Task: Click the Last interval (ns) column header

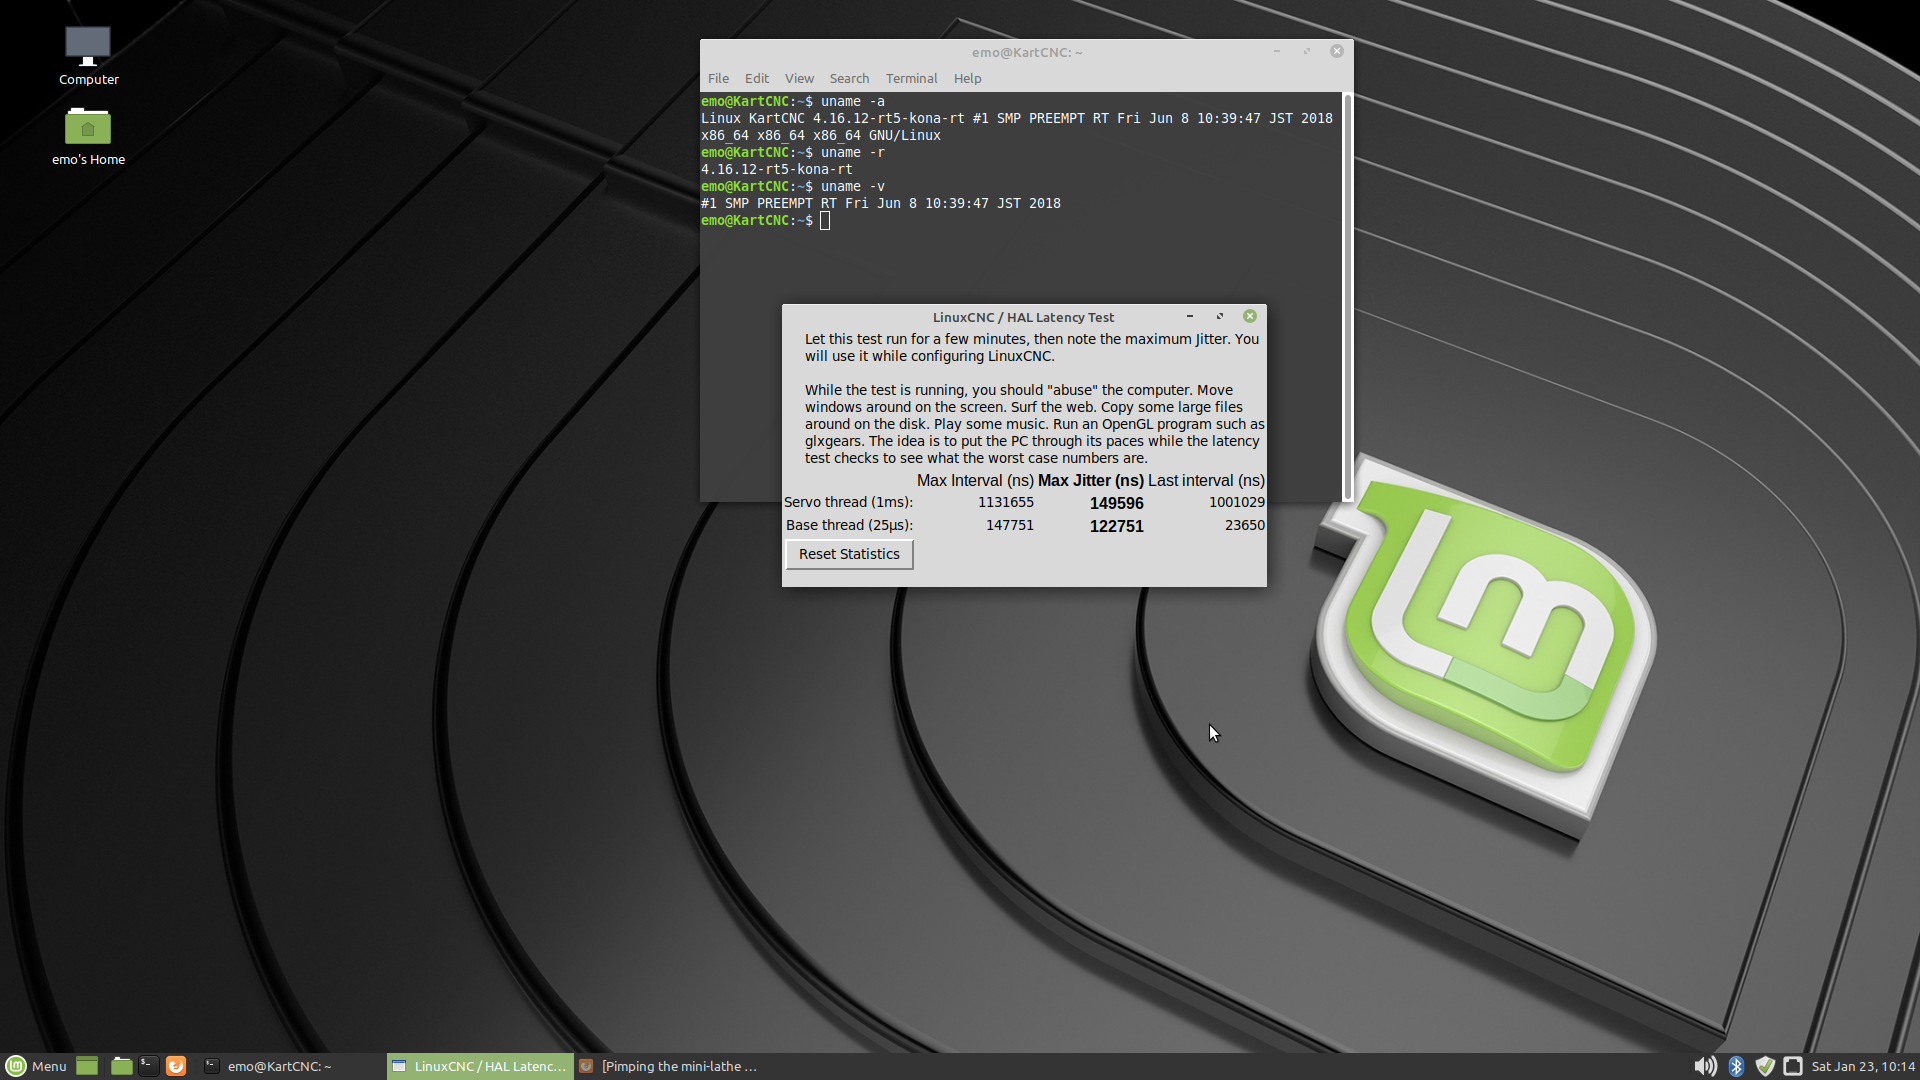Action: point(1206,480)
